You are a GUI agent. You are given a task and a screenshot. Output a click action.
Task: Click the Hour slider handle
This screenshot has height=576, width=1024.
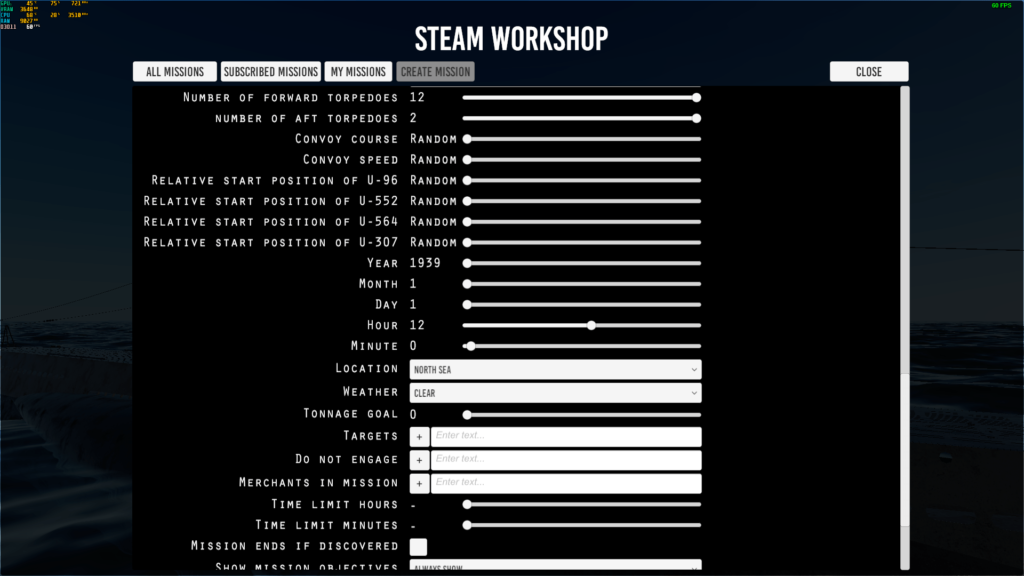point(591,325)
